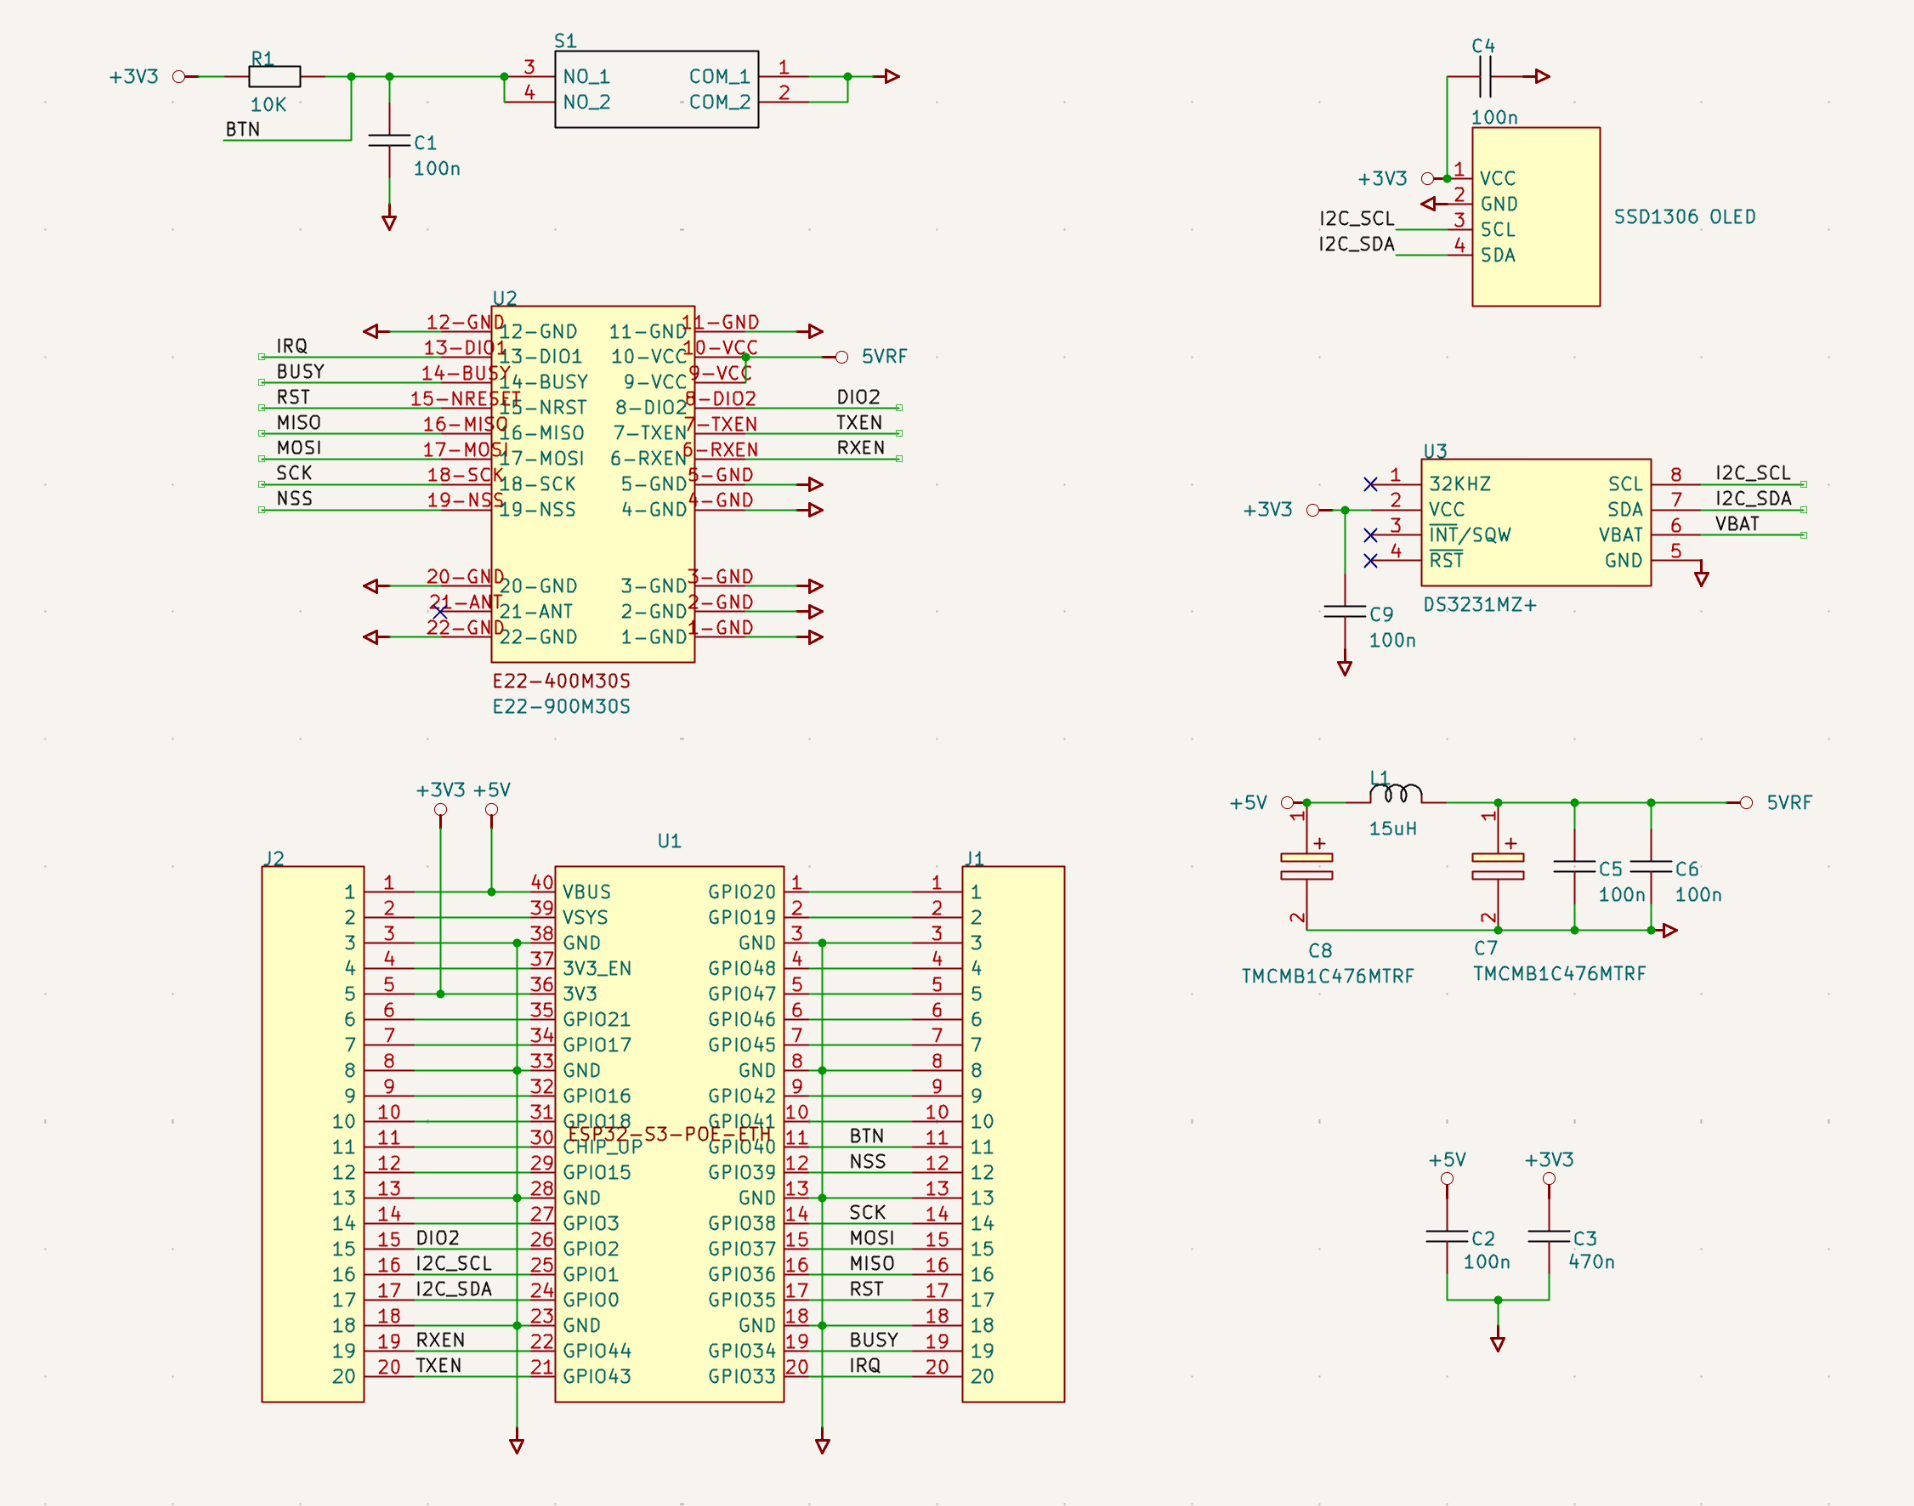Click the no-connect flag on the 32KHZ pin

tap(1371, 484)
